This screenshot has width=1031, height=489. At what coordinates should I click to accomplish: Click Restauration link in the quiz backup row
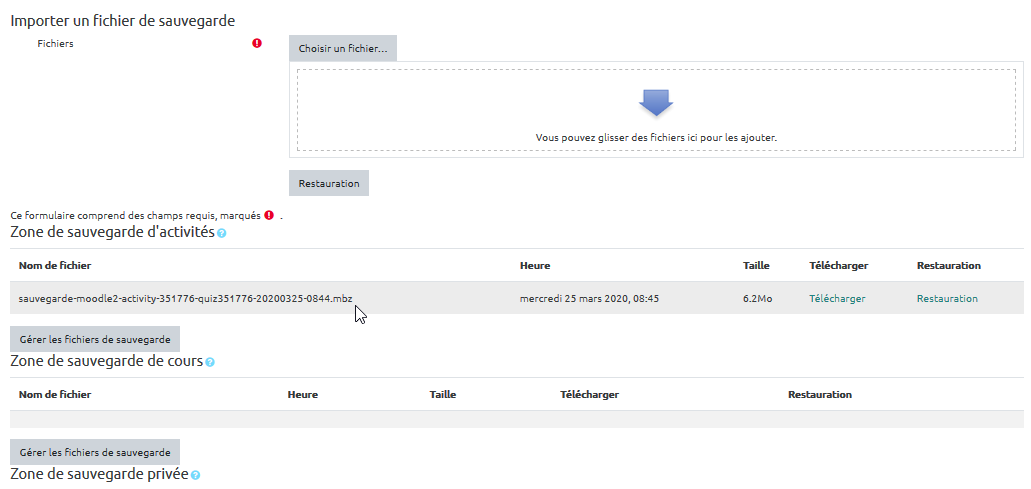pos(946,298)
